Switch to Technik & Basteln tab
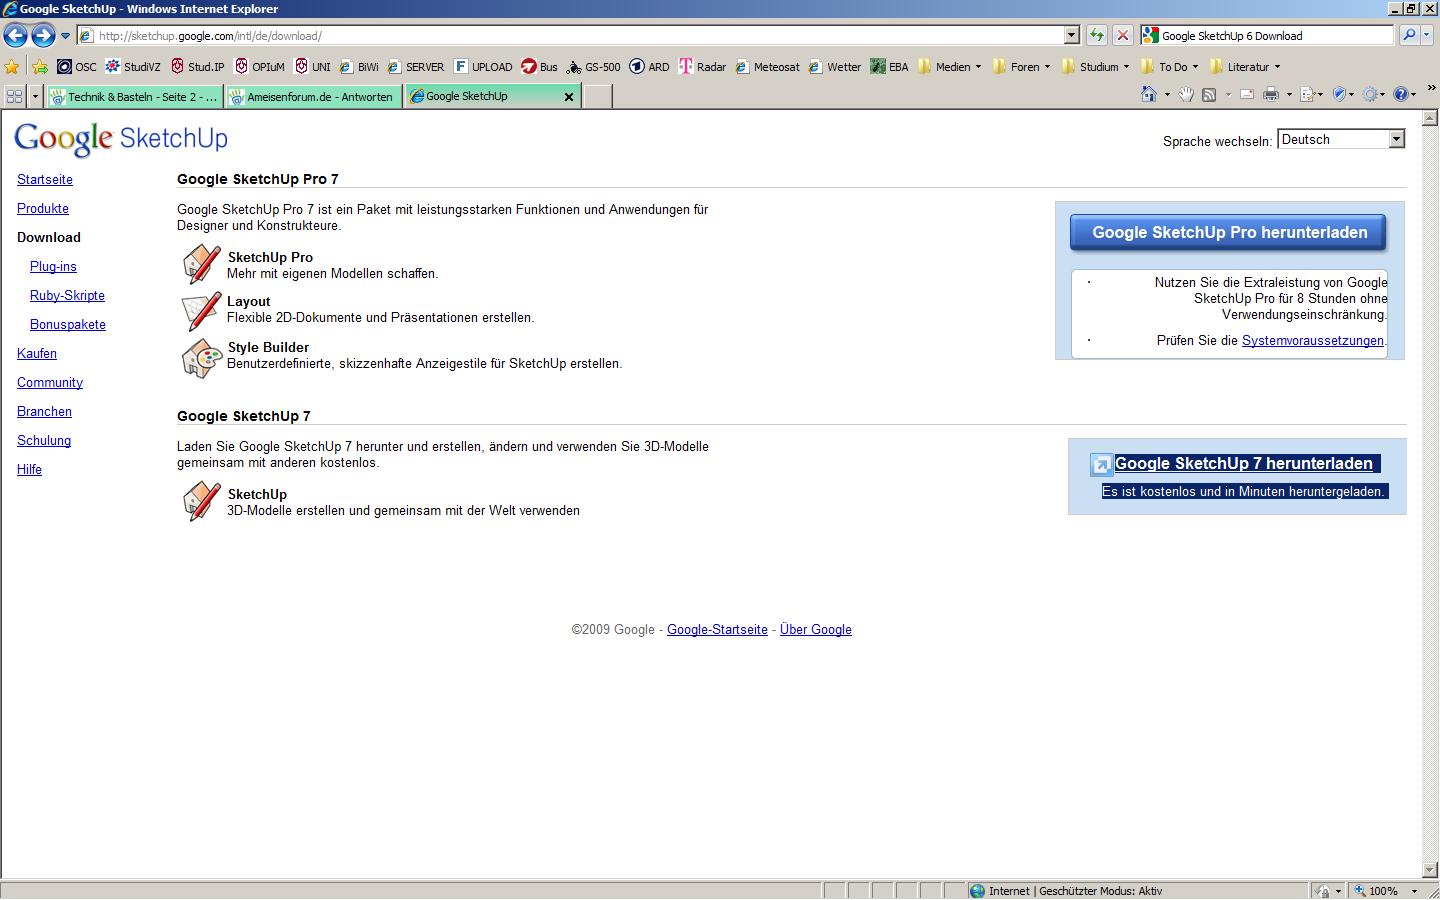This screenshot has height=900, width=1440. click(135, 97)
